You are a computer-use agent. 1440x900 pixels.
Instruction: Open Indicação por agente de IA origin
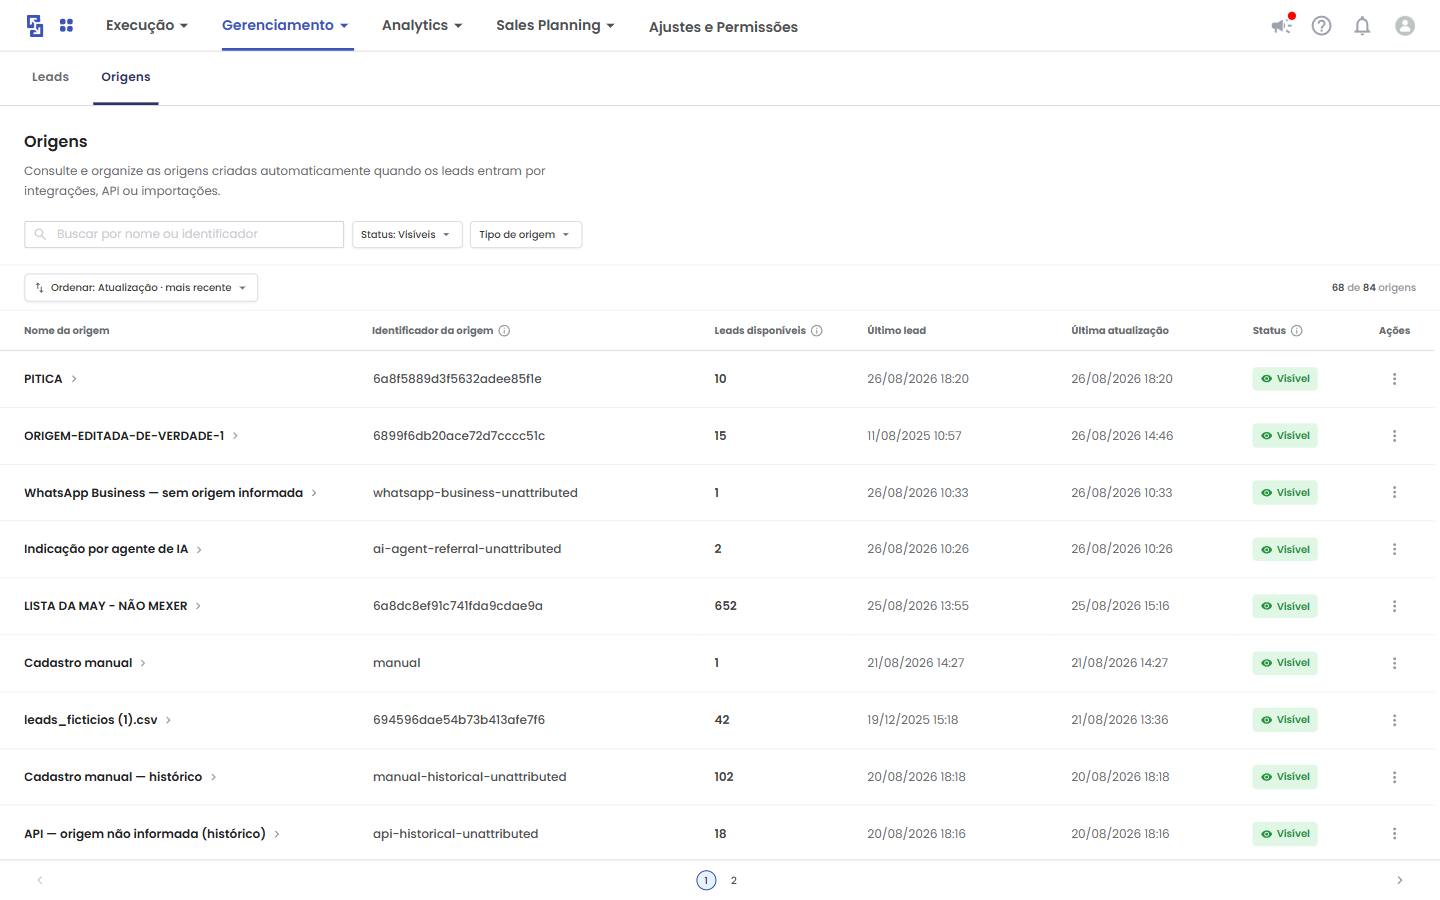(x=106, y=549)
